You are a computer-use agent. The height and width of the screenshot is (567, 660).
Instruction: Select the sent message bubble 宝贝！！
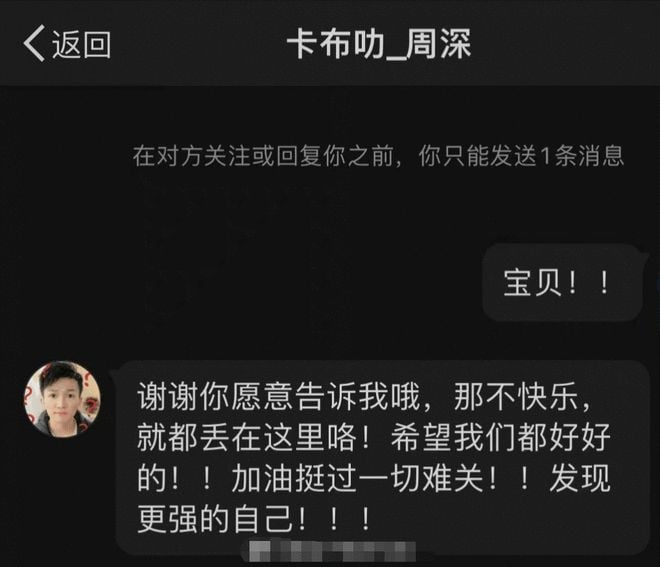tap(562, 282)
